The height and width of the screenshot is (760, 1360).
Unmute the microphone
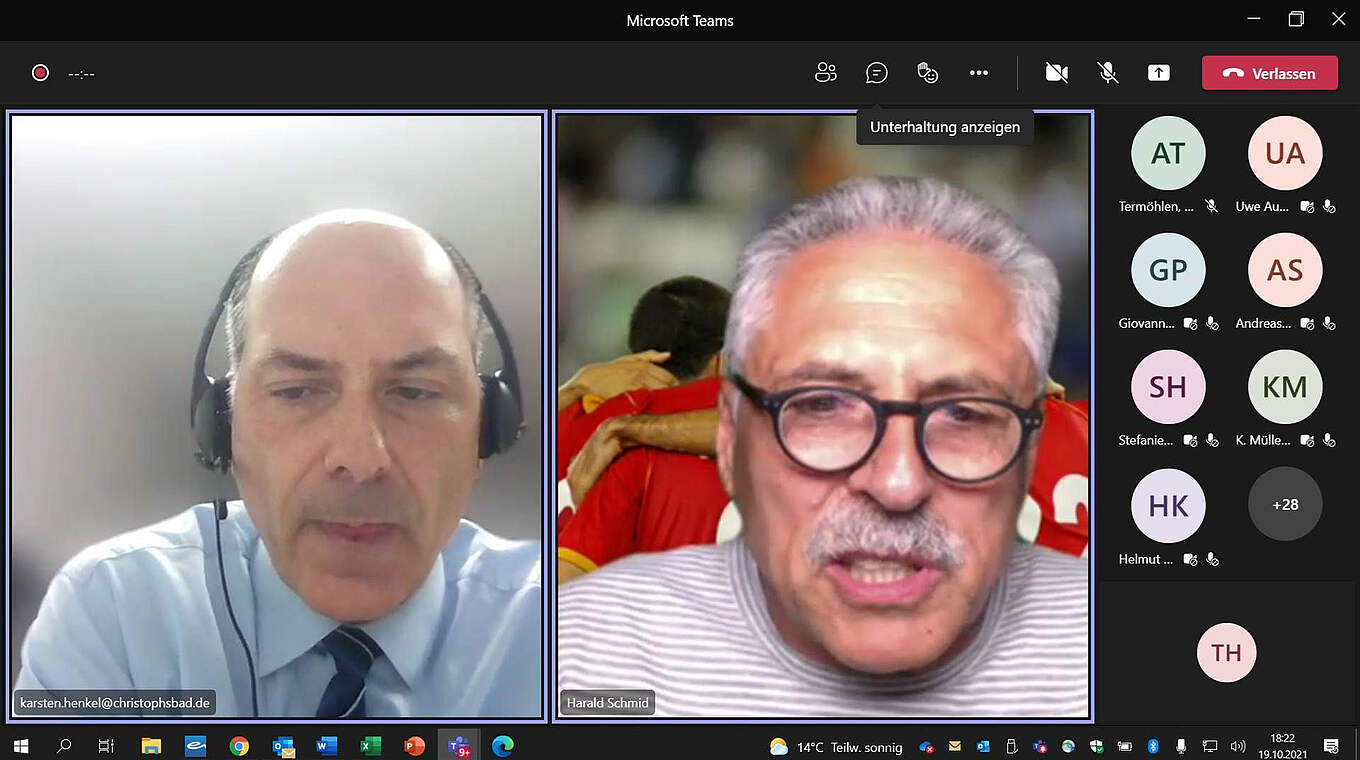pyautogui.click(x=1107, y=73)
